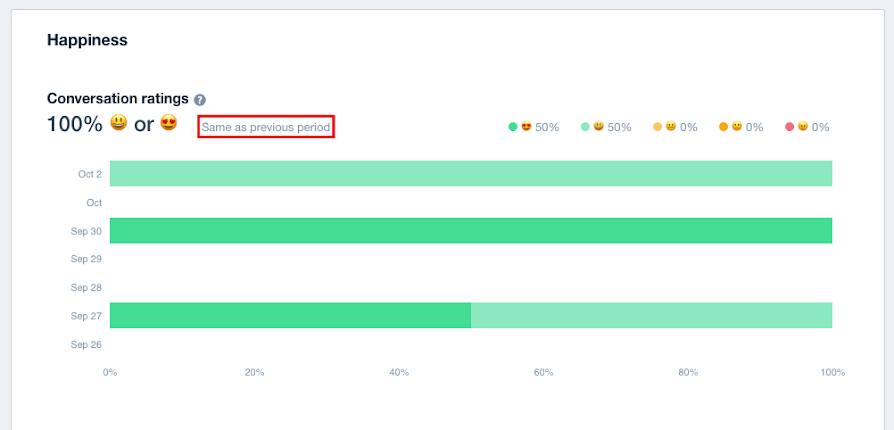Click the heart-eyes emoji after "or"

(x=169, y=123)
